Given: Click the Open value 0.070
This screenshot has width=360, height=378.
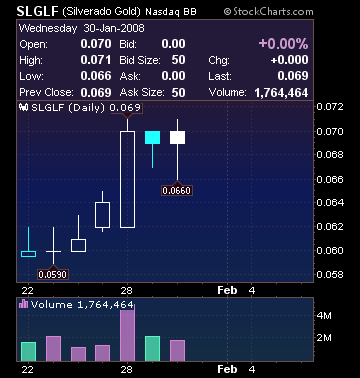Looking at the screenshot, I should [96, 44].
